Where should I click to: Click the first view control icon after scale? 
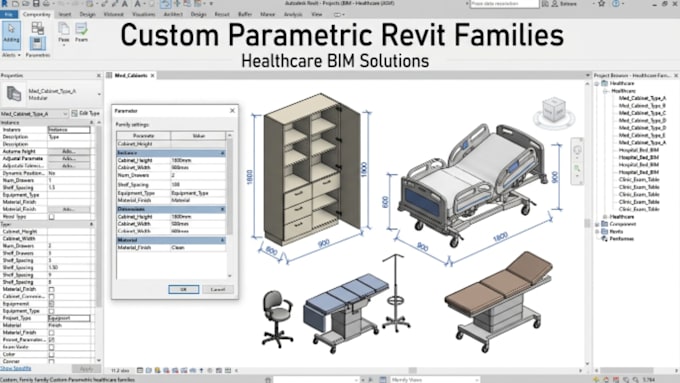click(x=140, y=370)
